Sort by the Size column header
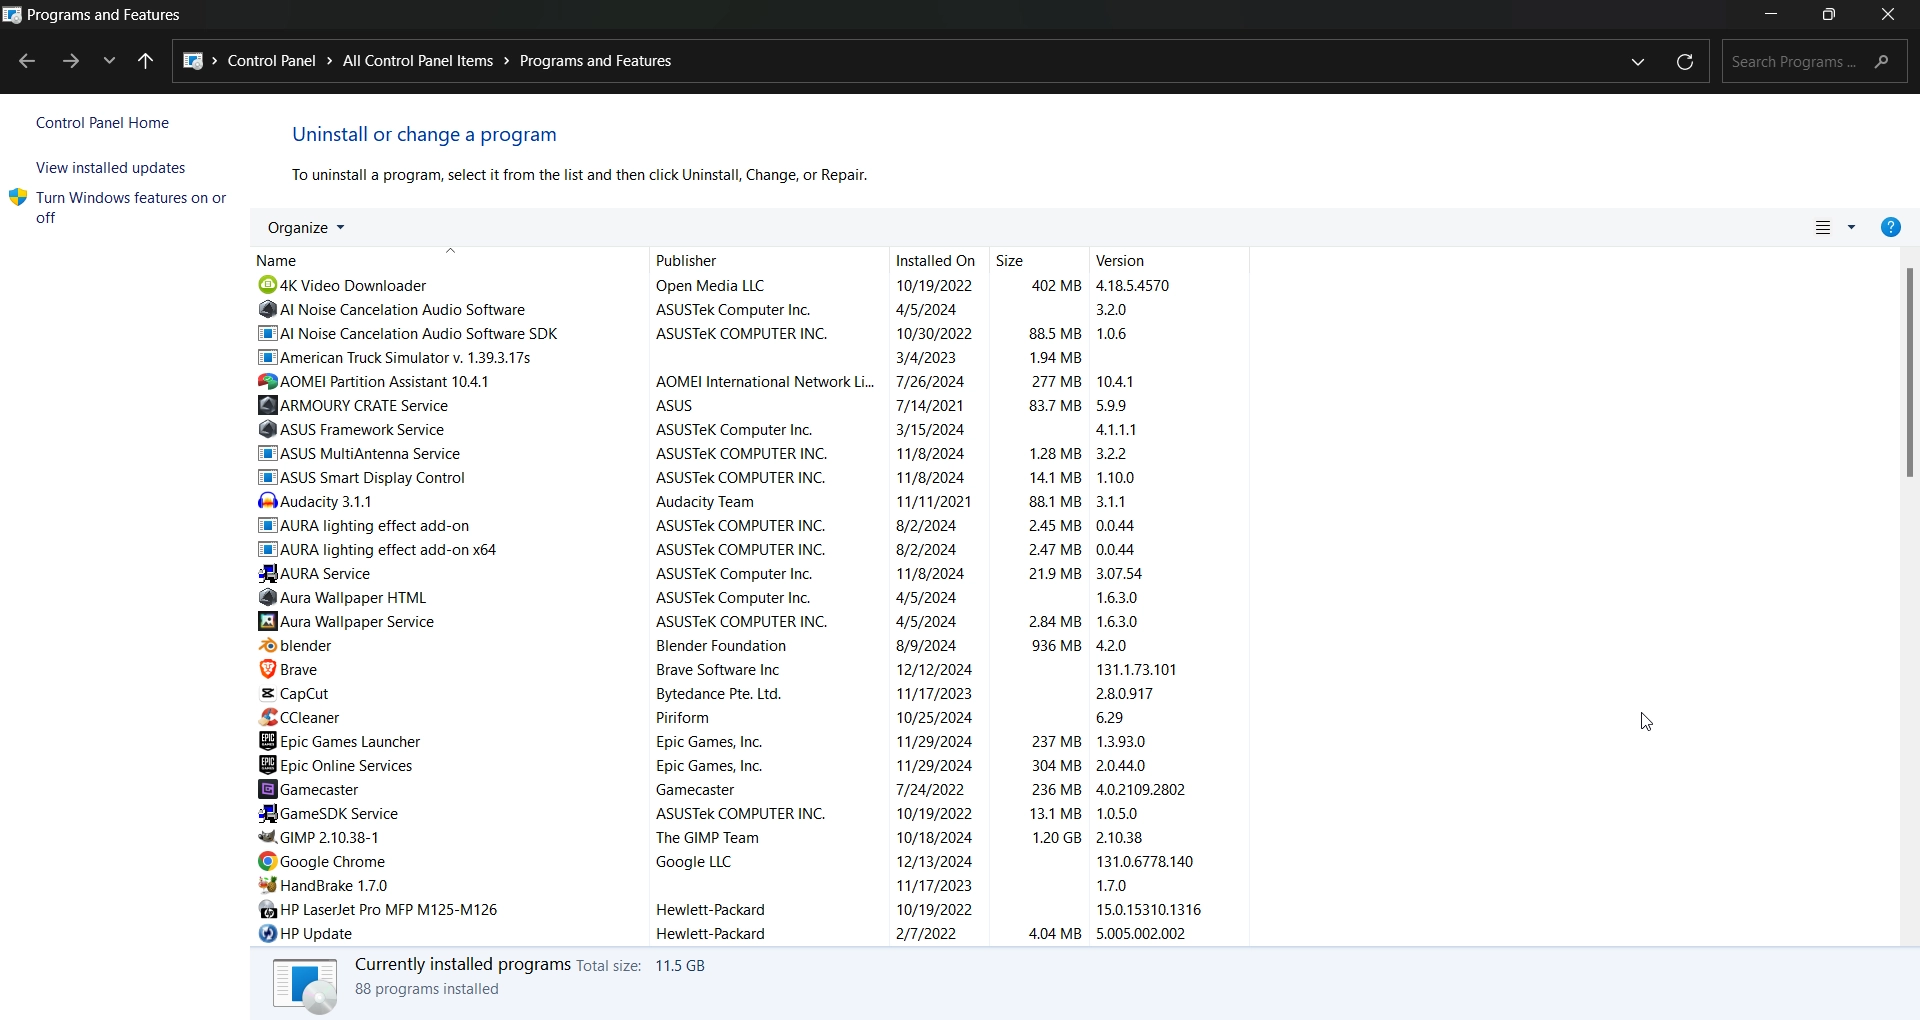 [1039, 260]
